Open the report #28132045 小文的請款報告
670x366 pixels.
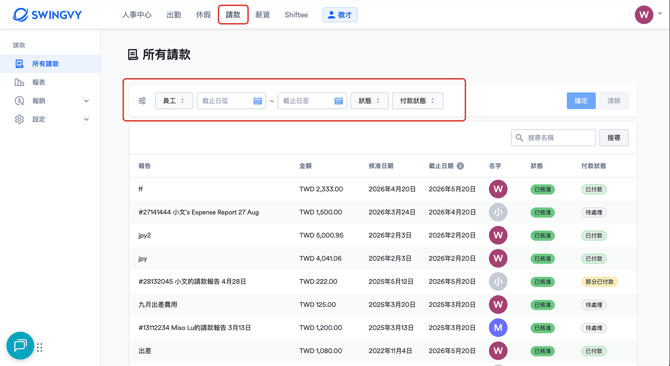(x=192, y=281)
